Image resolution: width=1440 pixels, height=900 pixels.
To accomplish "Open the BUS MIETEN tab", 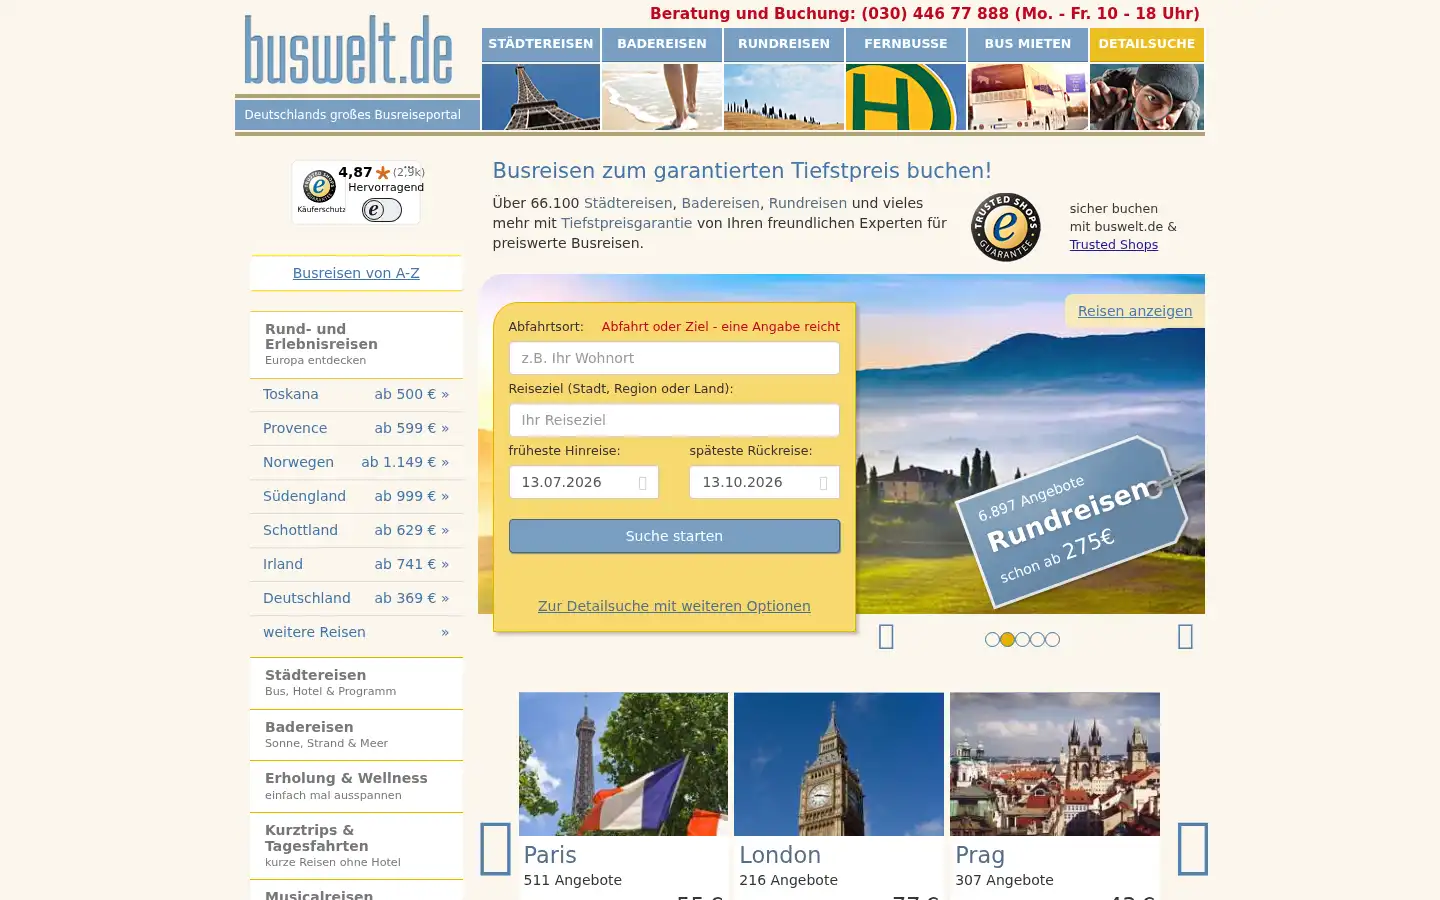I will coord(1028,45).
